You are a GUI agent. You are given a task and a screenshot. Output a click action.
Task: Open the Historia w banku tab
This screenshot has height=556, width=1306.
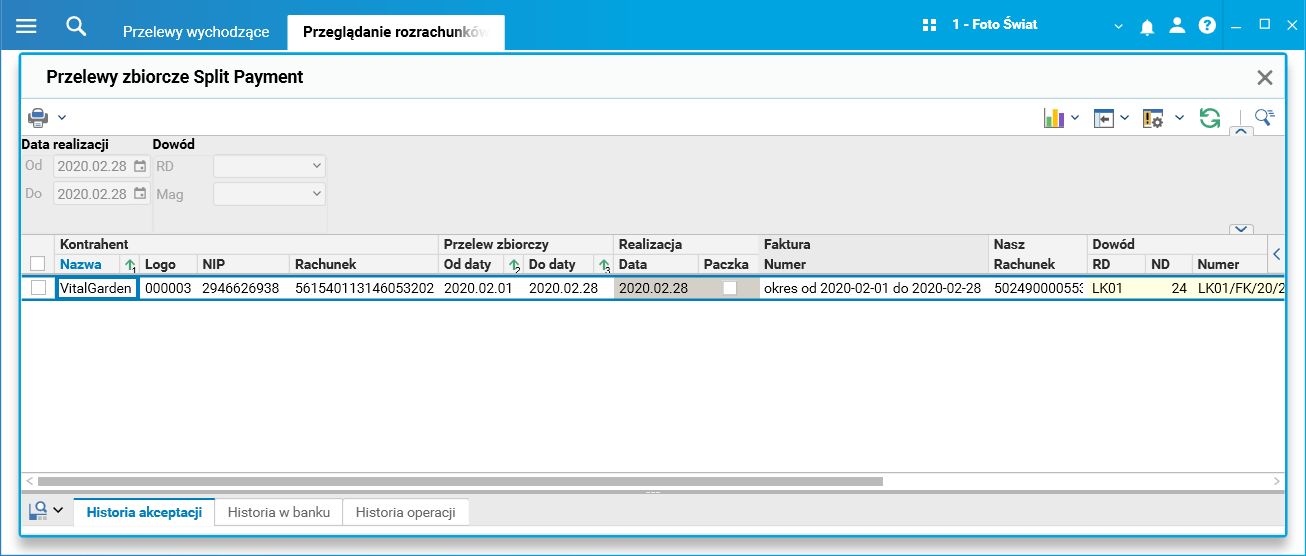pyautogui.click(x=279, y=512)
